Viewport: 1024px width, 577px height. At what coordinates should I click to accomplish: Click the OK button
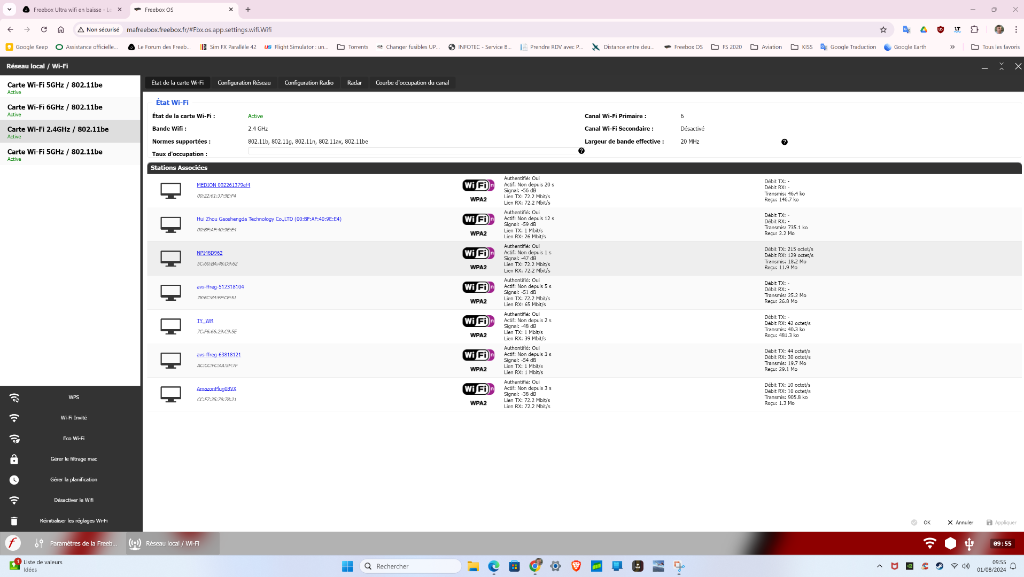click(x=923, y=522)
